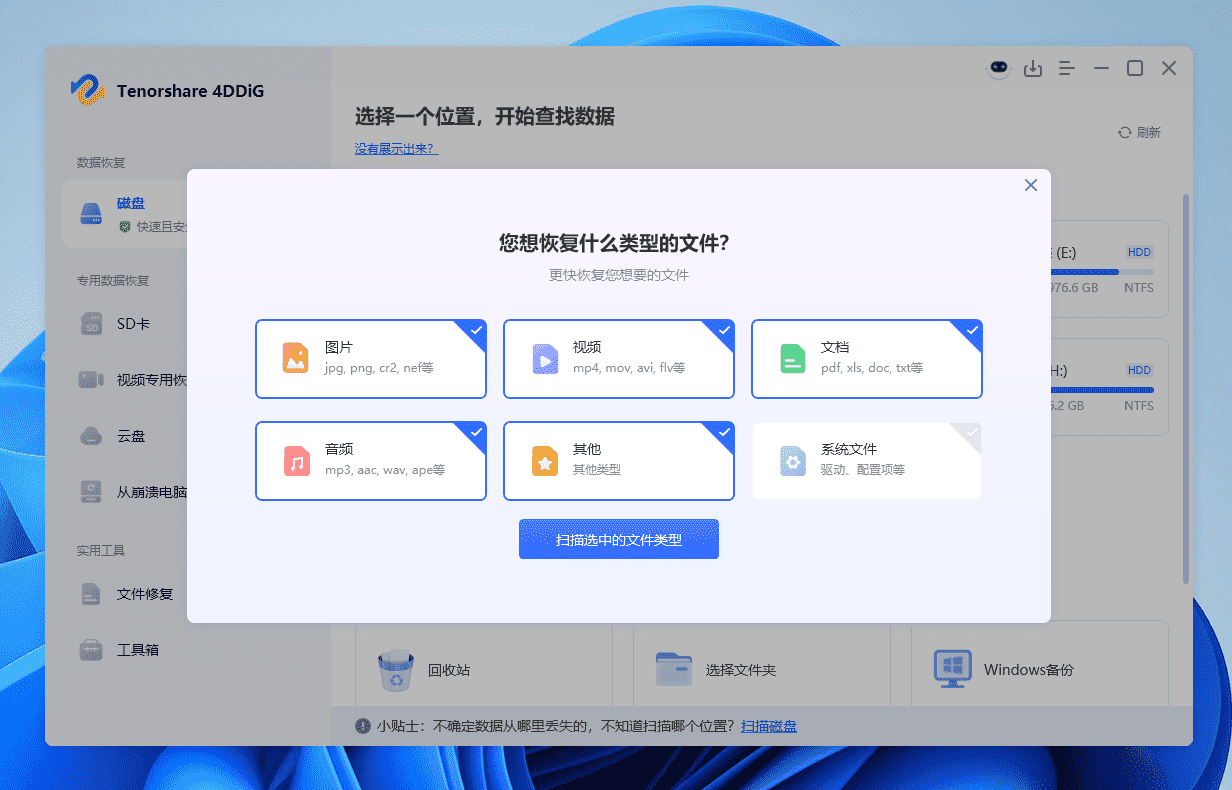Open the 扫描磁盘 link in the tip bar
This screenshot has width=1232, height=790.
click(768, 726)
